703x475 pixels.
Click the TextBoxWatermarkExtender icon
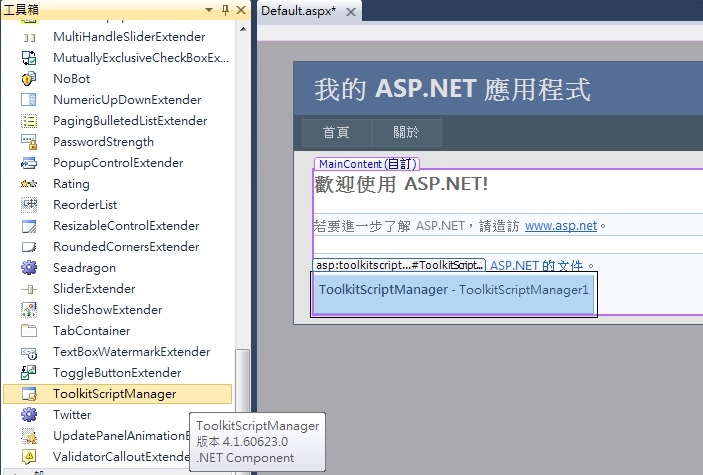[x=29, y=352]
